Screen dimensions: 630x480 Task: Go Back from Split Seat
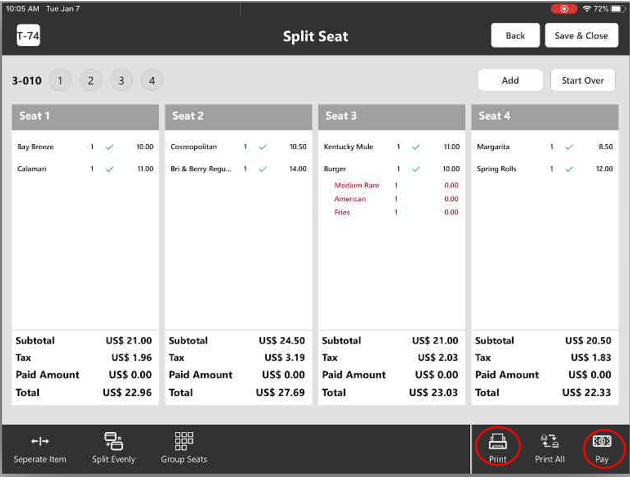click(x=515, y=36)
